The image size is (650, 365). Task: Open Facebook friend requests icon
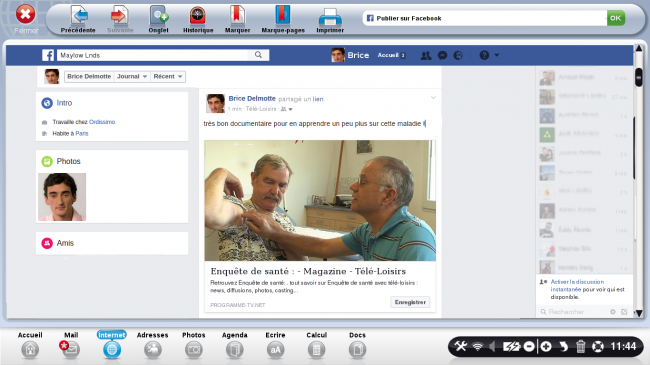pyautogui.click(x=426, y=55)
